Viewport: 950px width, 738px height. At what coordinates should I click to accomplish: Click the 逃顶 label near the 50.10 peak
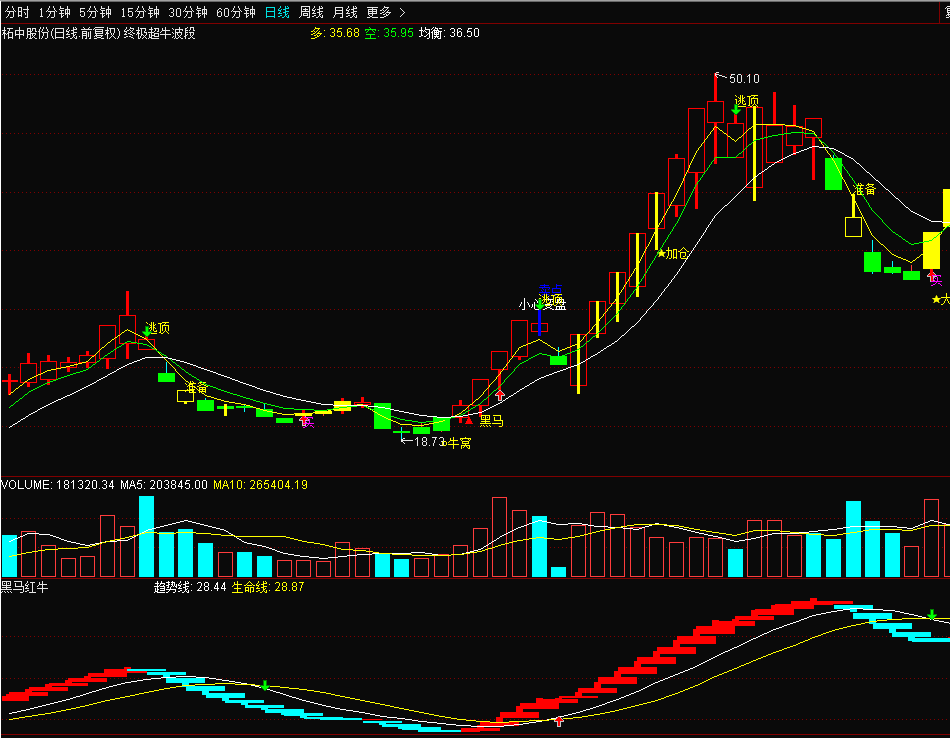click(746, 101)
